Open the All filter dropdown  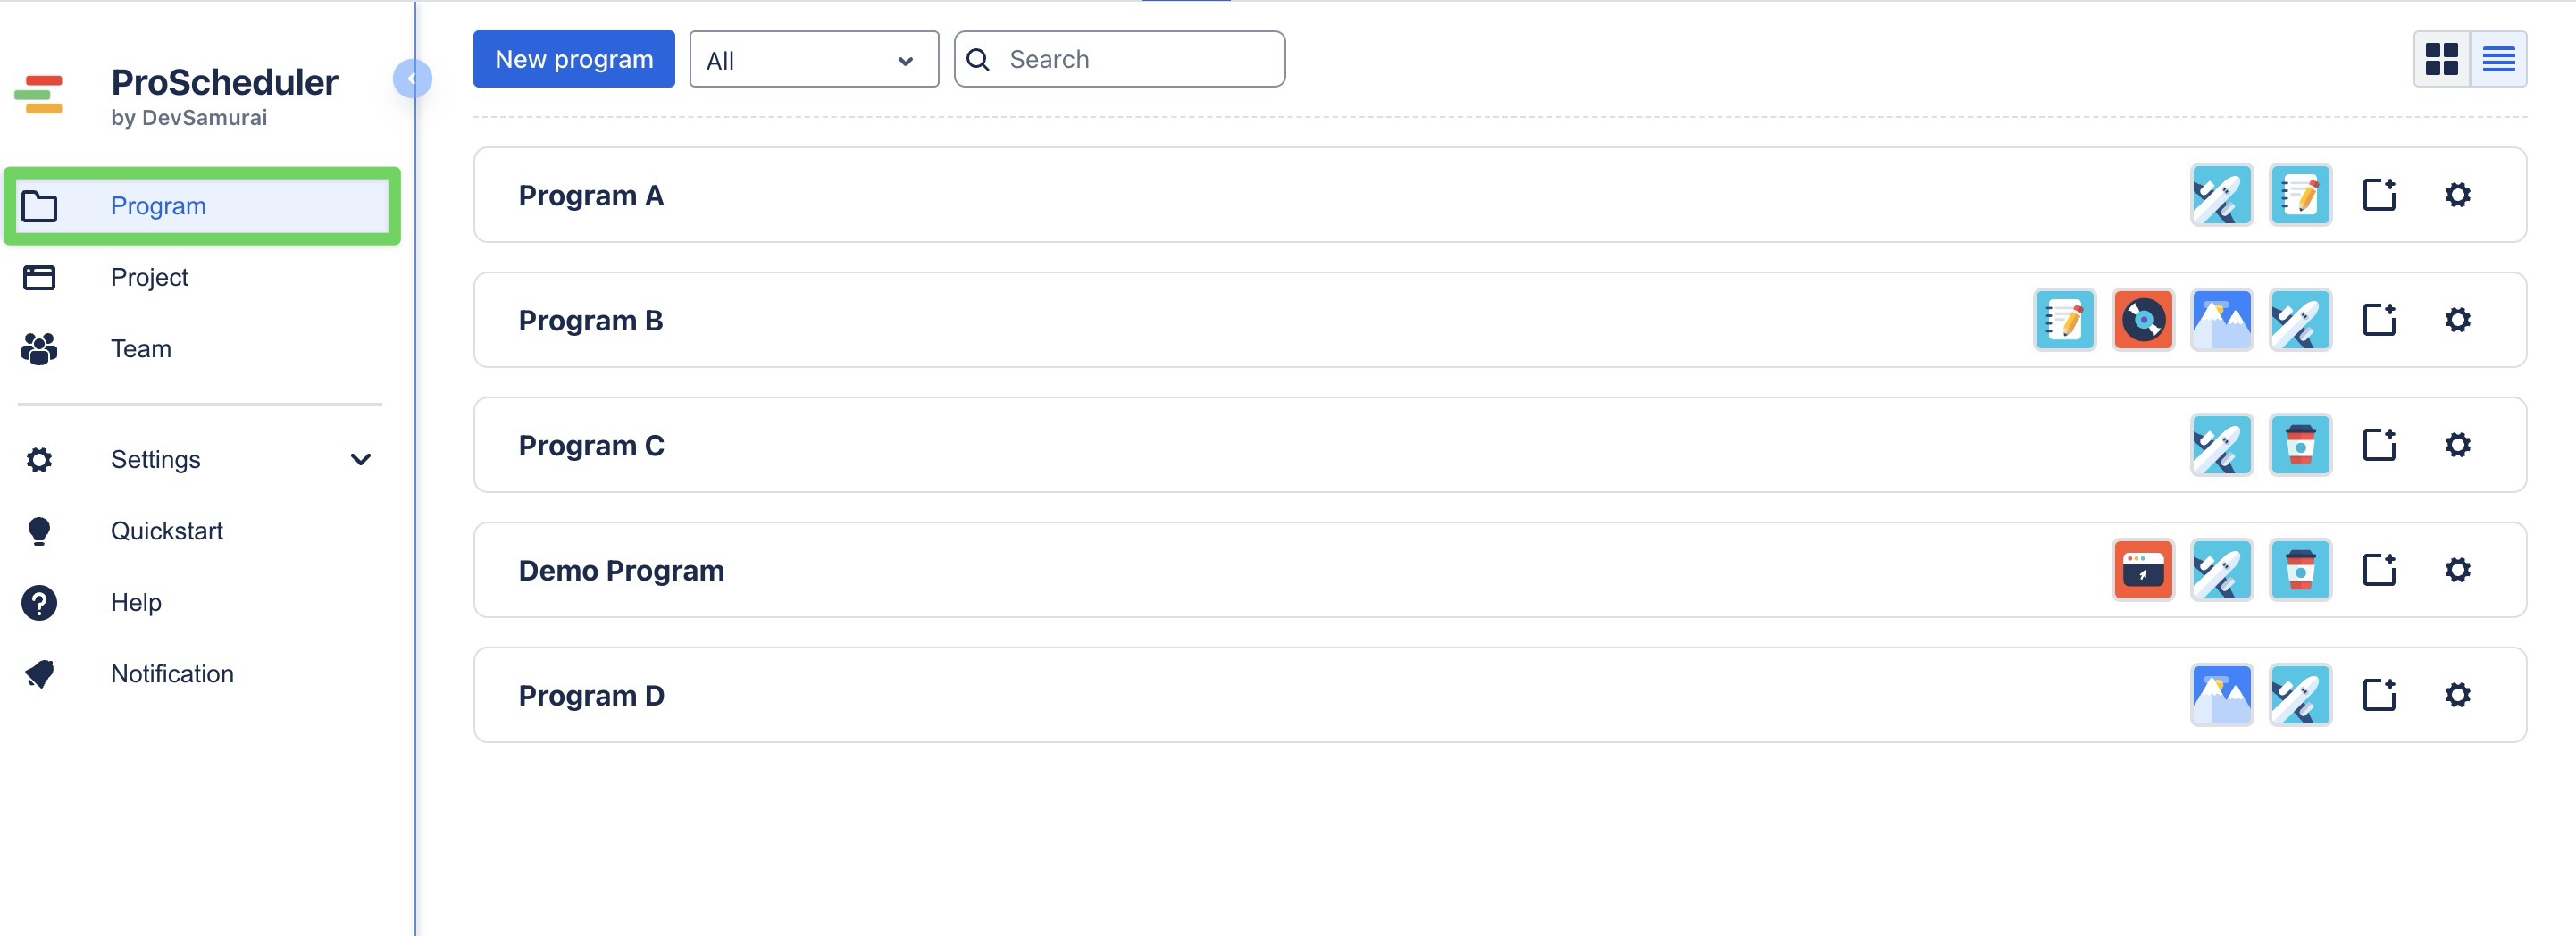813,60
